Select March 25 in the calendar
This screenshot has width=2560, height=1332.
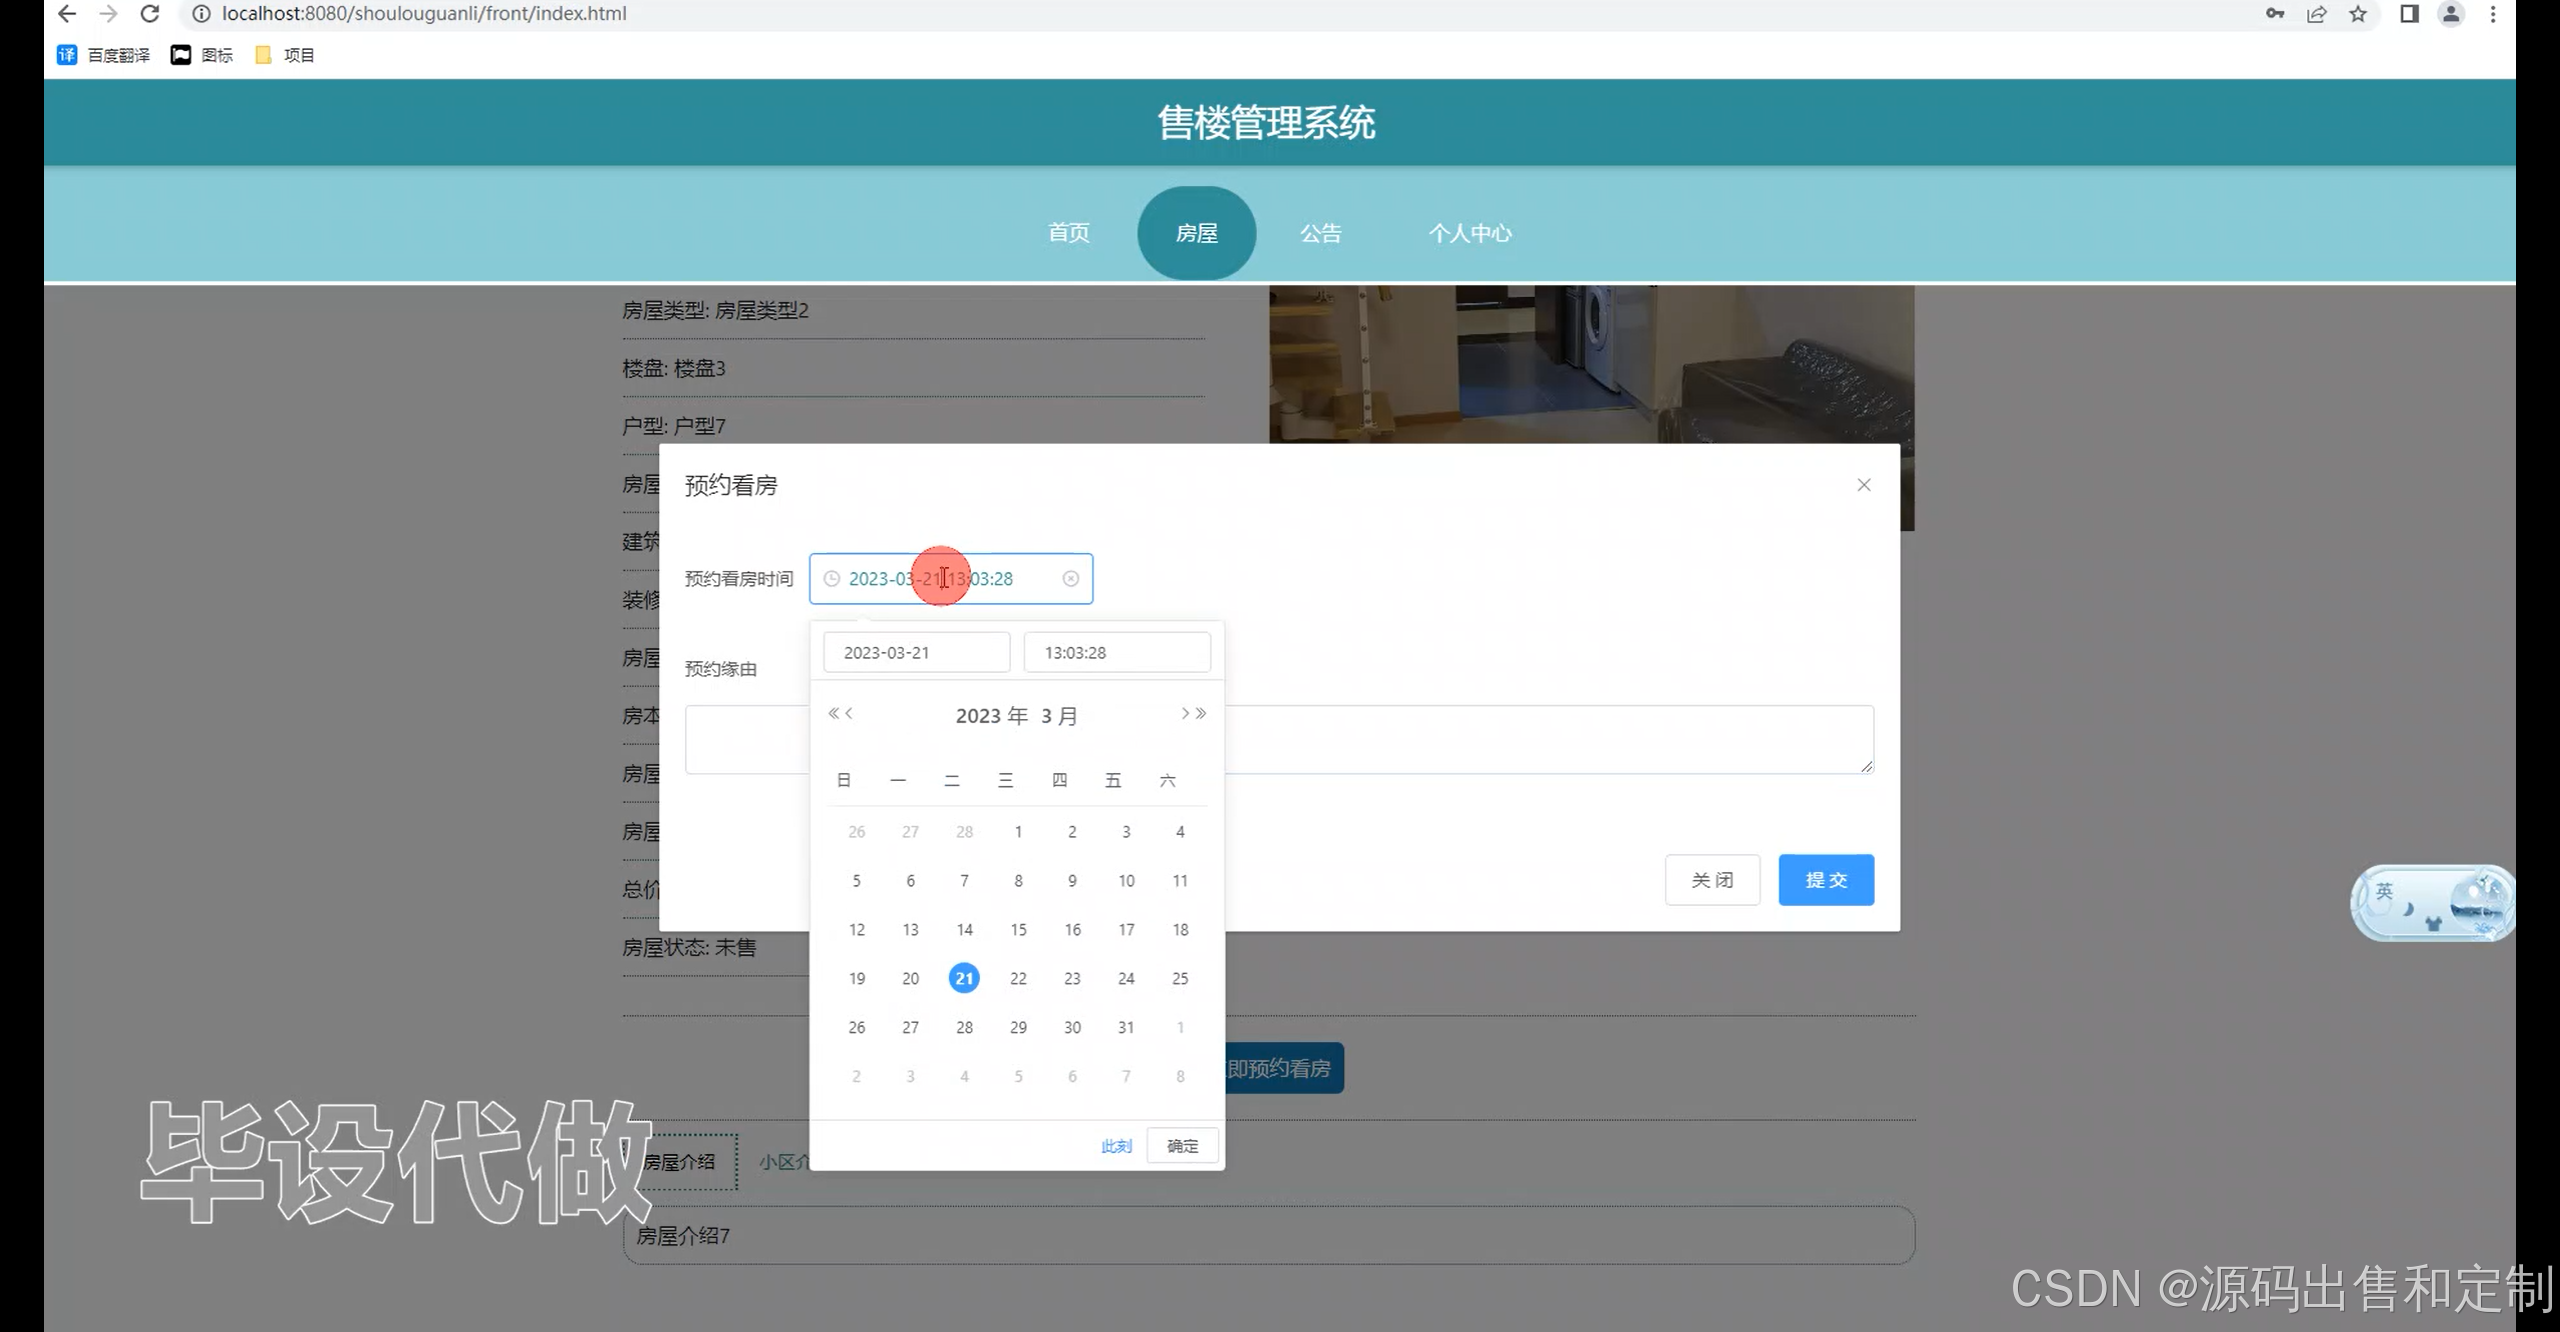point(1180,978)
